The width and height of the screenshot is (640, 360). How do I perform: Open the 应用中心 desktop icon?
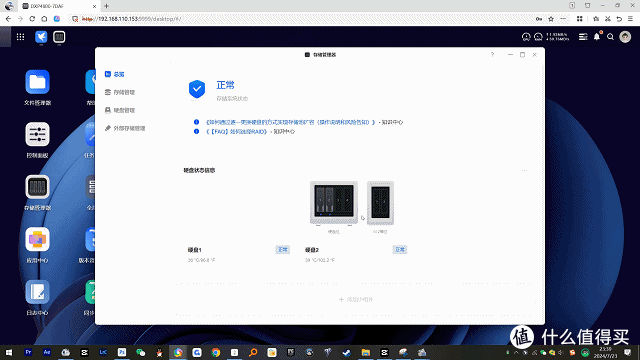37,240
